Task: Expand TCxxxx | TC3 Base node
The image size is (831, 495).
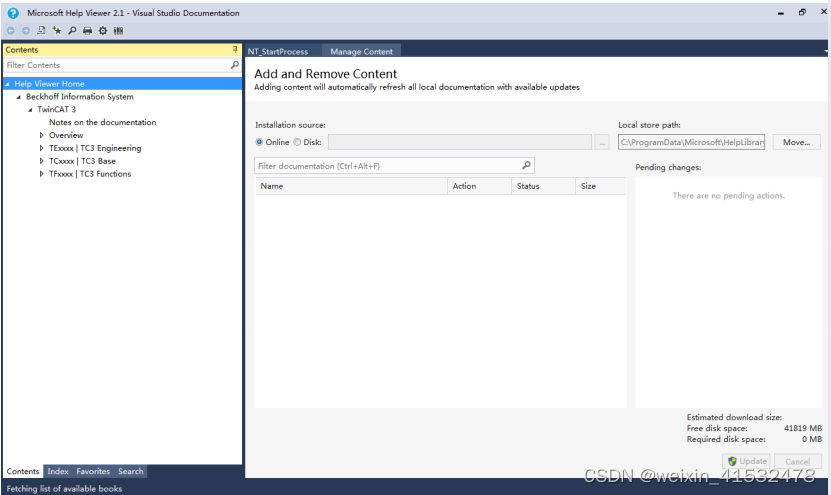Action: [x=41, y=161]
